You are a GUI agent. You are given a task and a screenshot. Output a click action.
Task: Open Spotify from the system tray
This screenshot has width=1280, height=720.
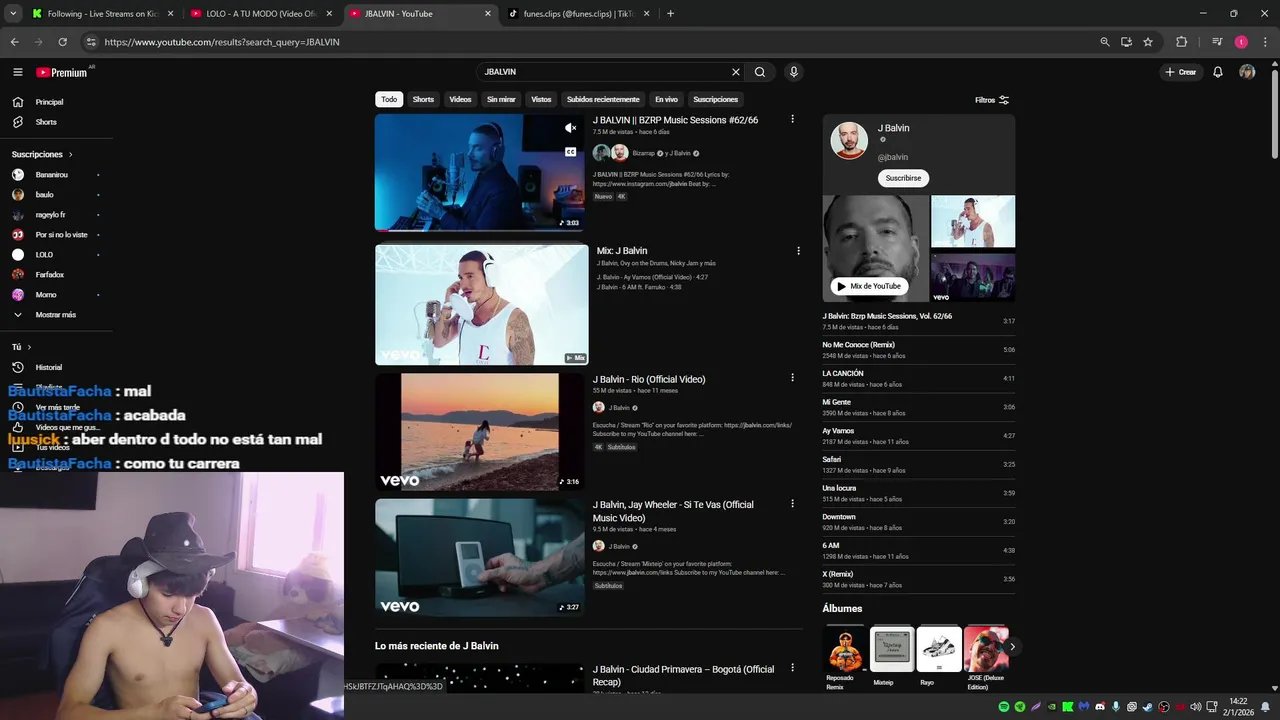pyautogui.click(x=1003, y=707)
